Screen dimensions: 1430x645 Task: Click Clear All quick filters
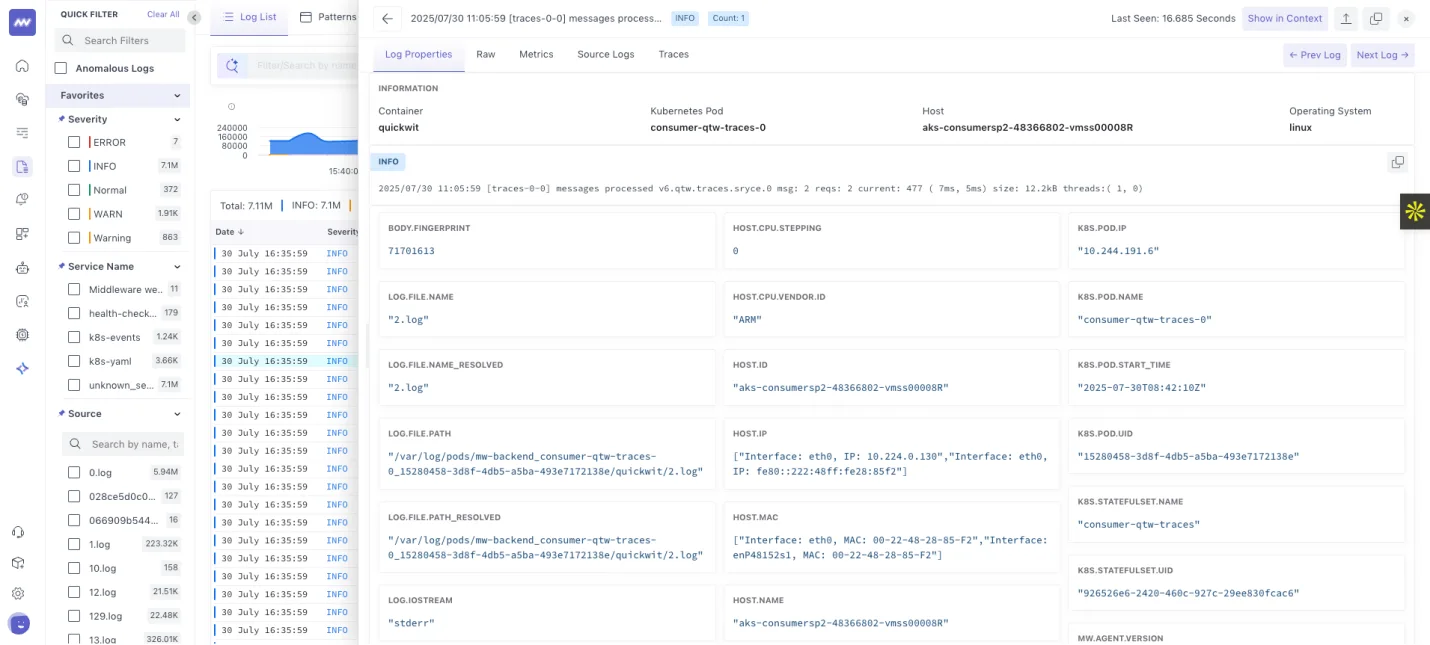click(163, 15)
